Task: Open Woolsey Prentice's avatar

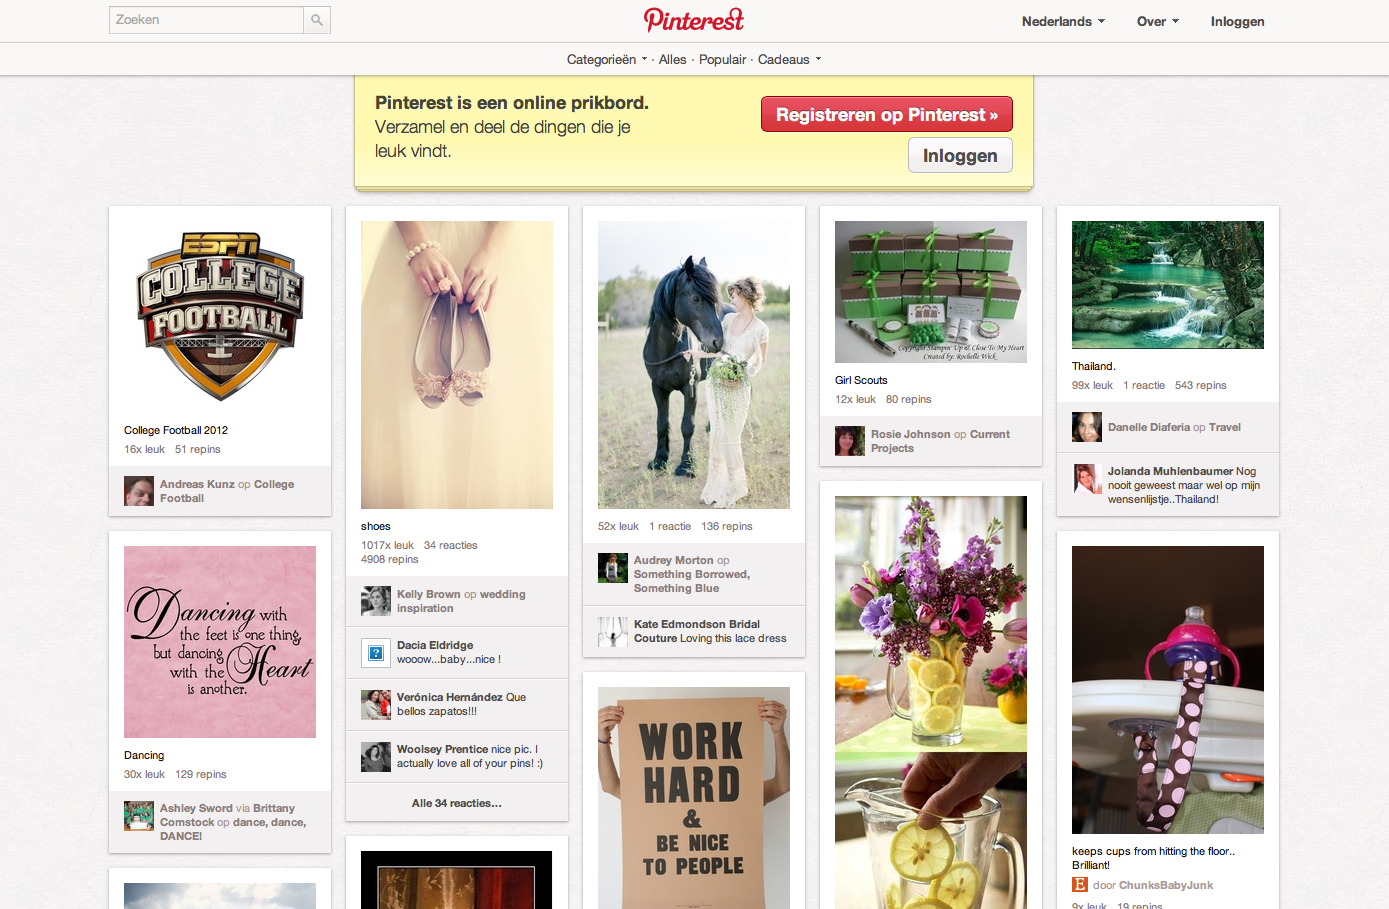Action: 376,757
